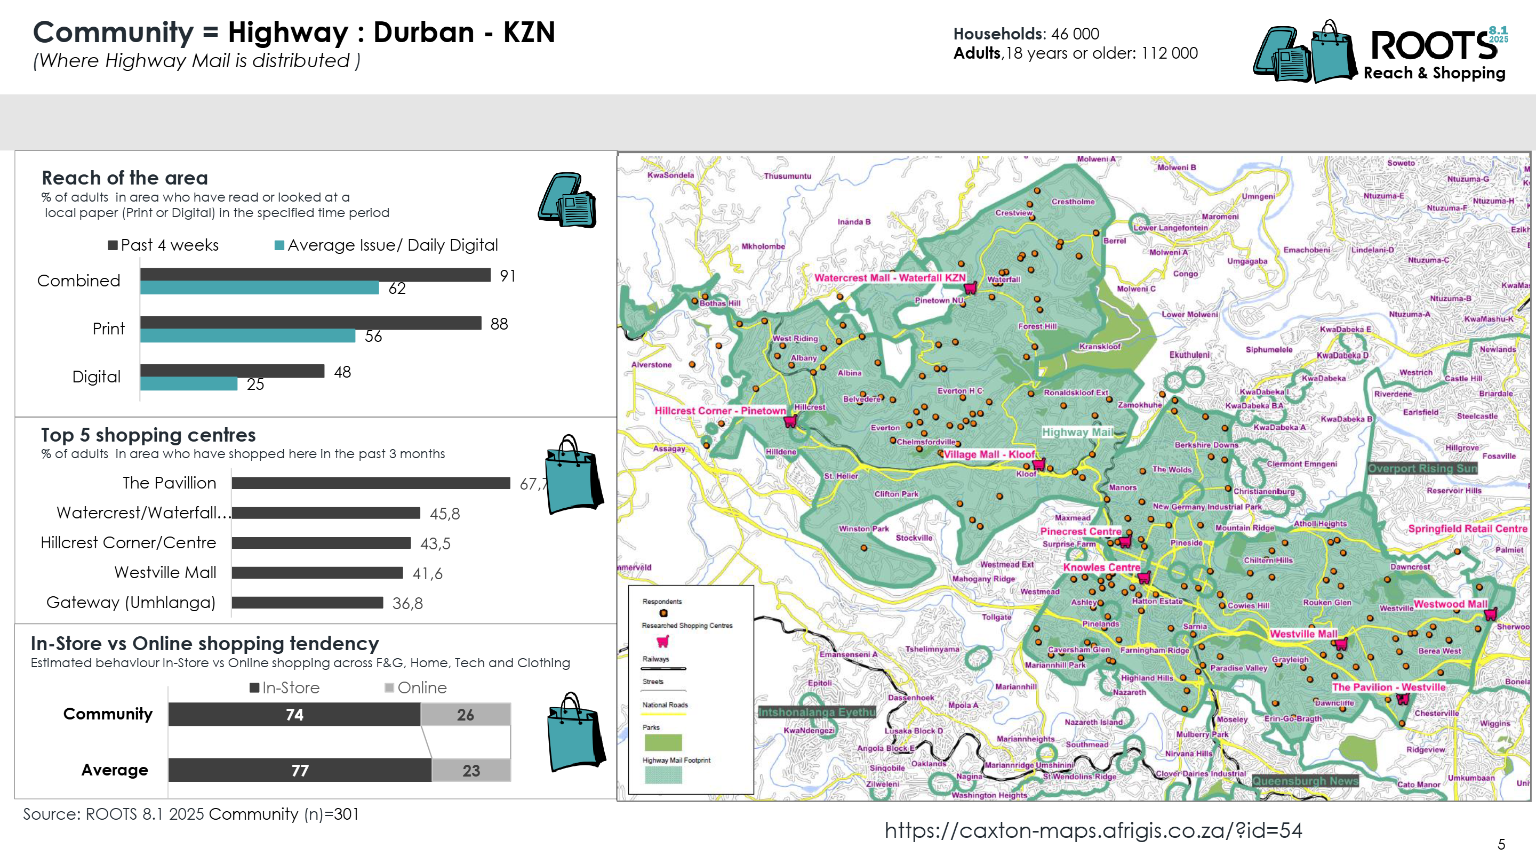Click shopping bag icon beside In-Store vs Online

click(x=577, y=732)
